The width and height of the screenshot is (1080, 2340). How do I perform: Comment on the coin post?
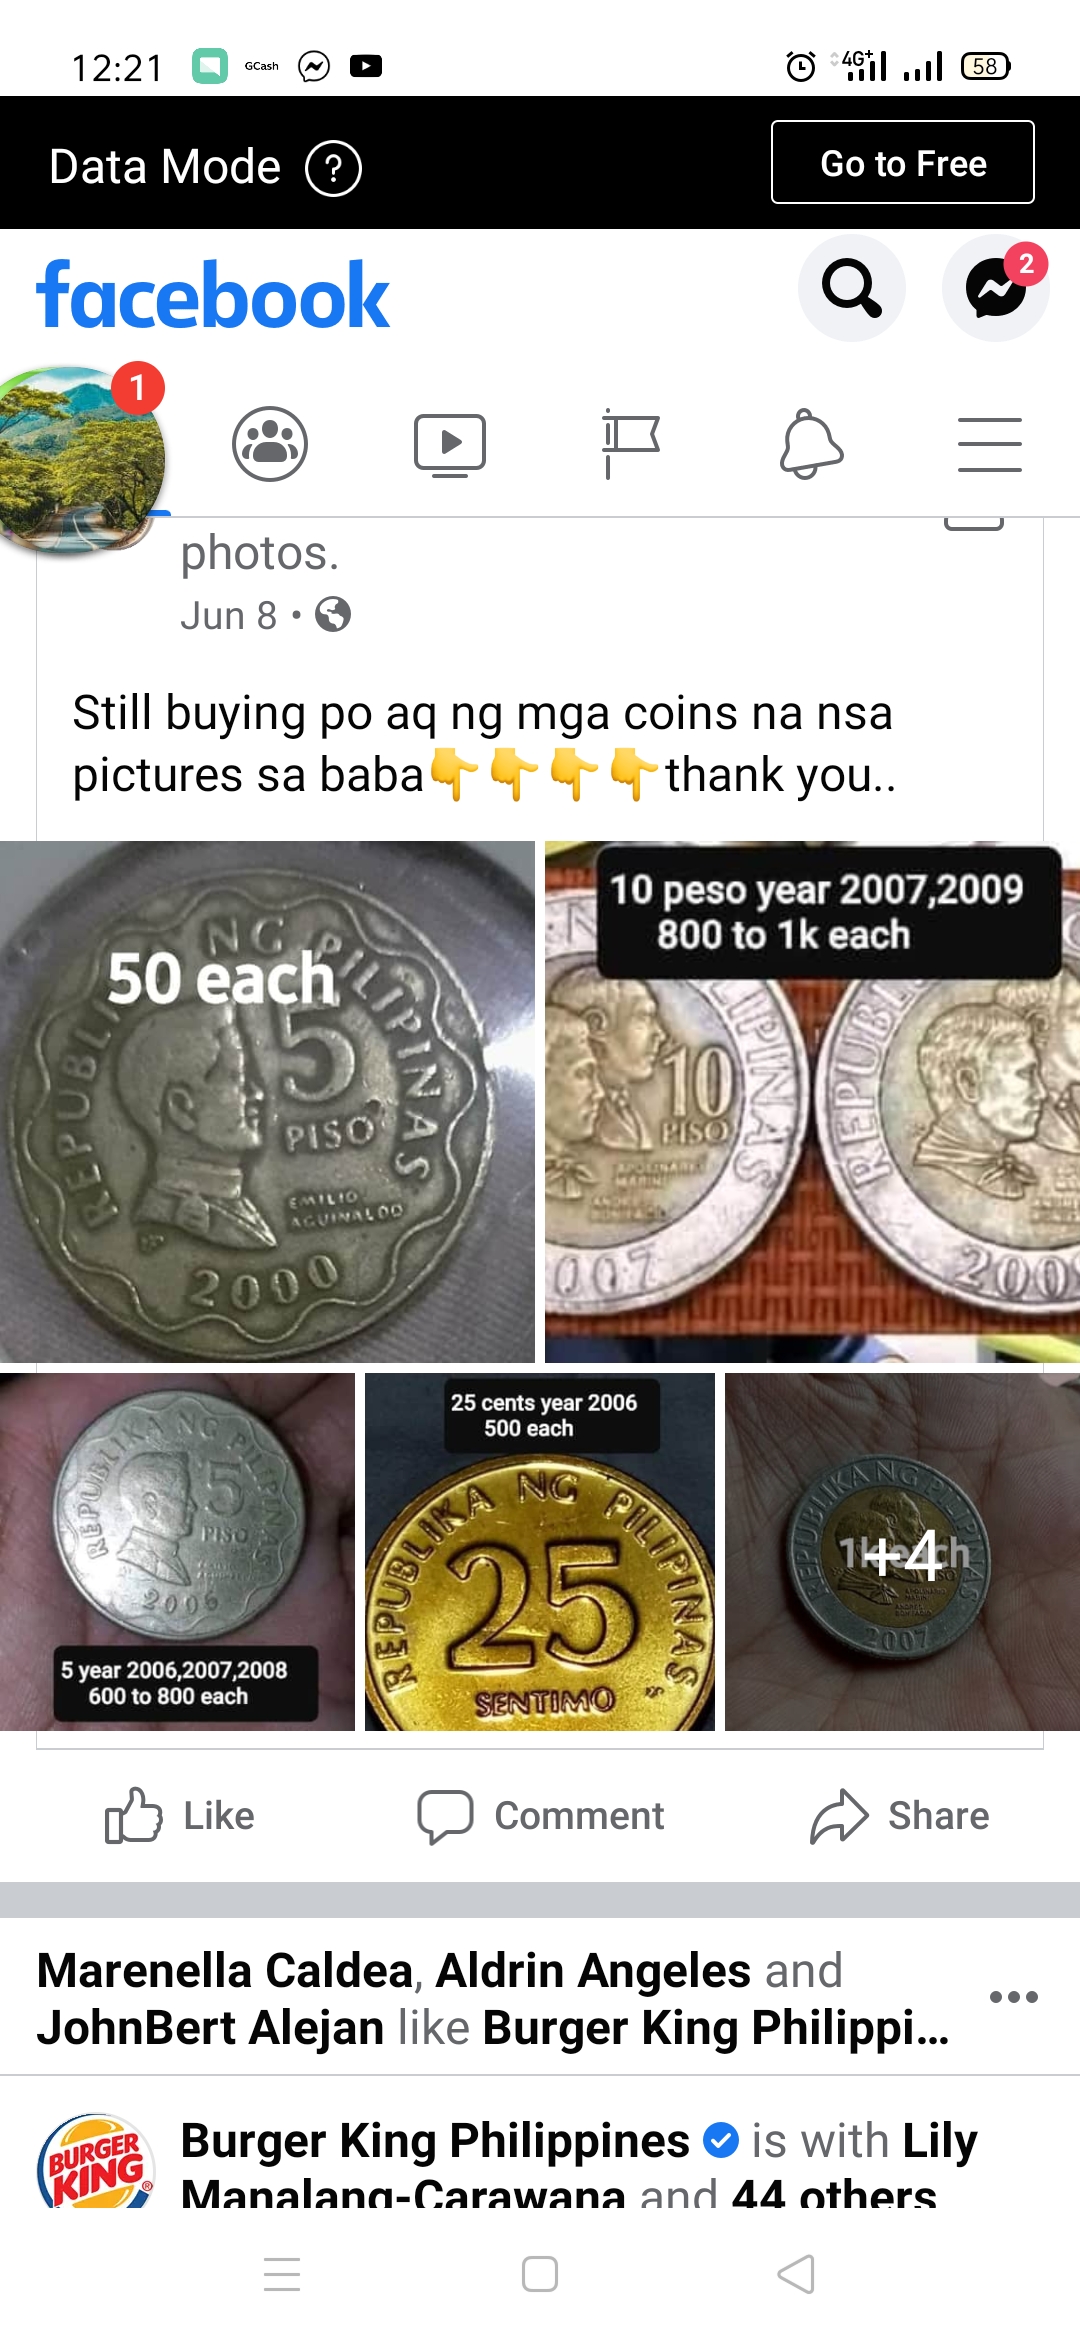click(x=540, y=1815)
